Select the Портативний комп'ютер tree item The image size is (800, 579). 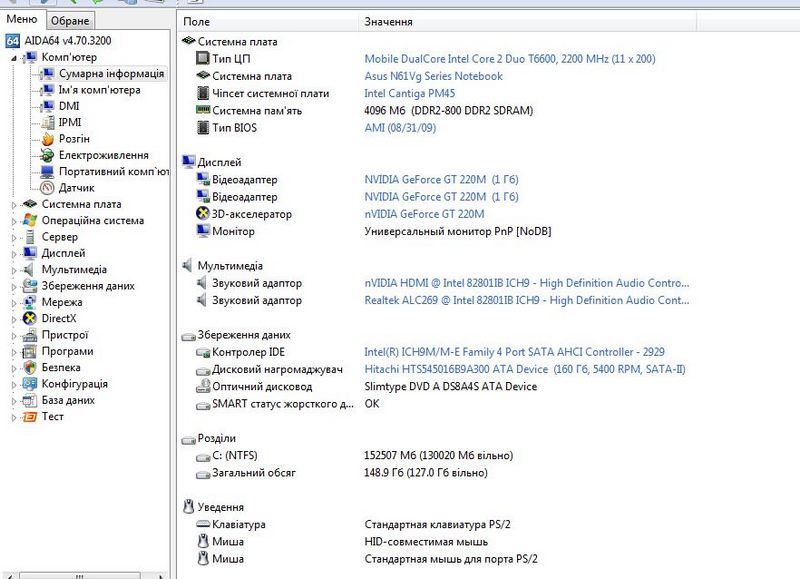[114, 172]
